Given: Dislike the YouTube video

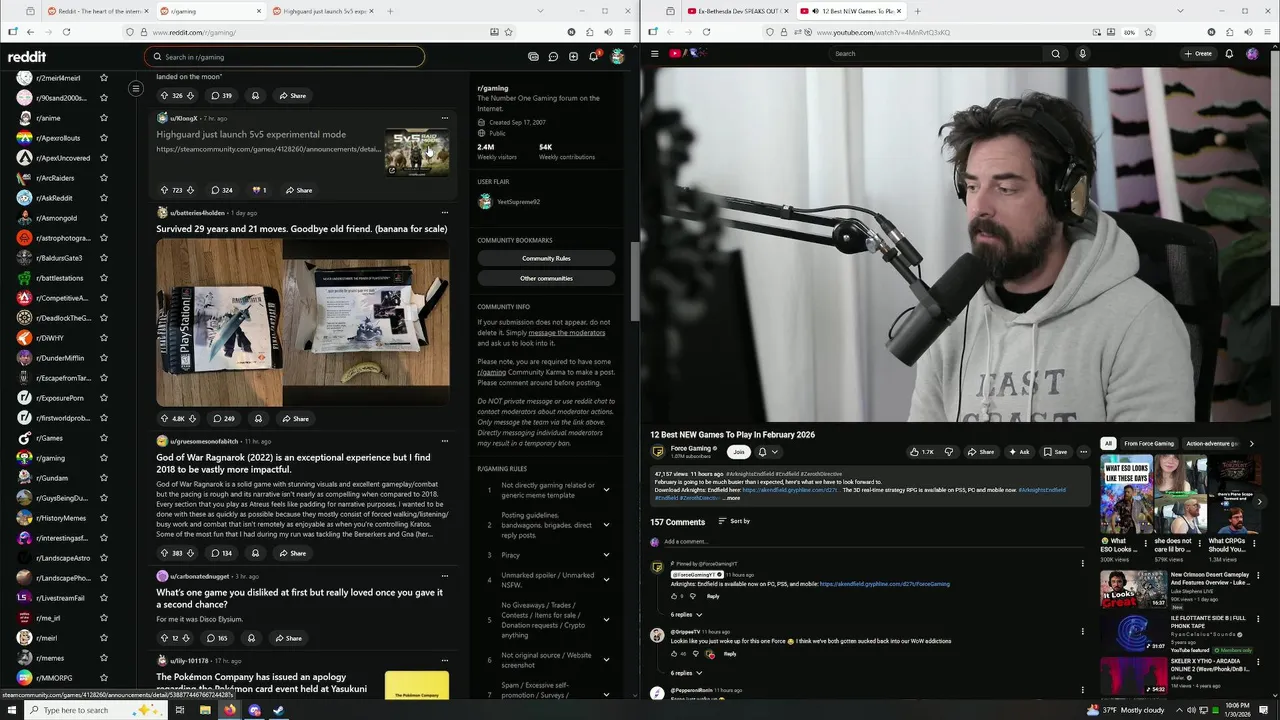Looking at the screenshot, I should (949, 452).
